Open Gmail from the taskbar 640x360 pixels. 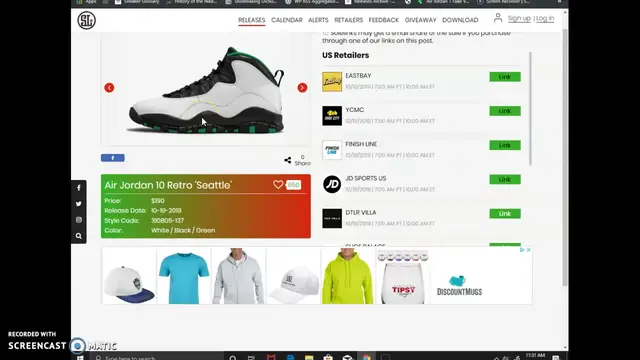(x=271, y=358)
